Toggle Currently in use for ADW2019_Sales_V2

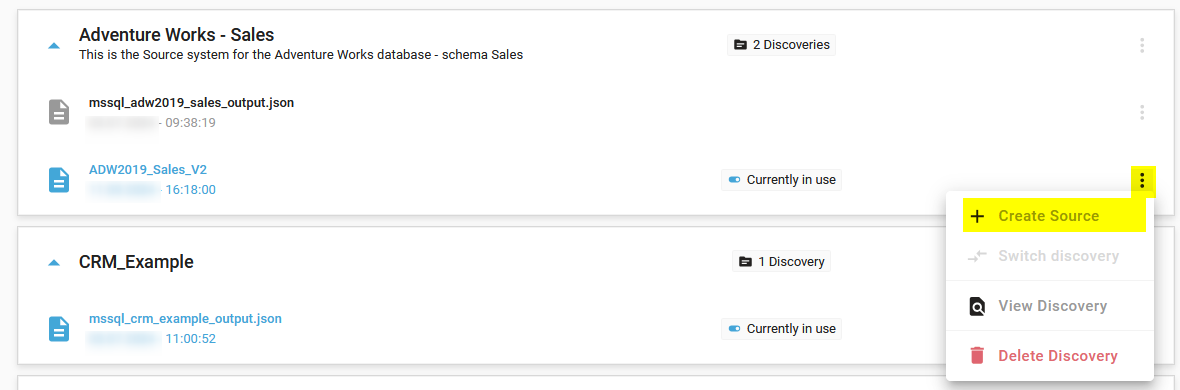pyautogui.click(x=734, y=181)
